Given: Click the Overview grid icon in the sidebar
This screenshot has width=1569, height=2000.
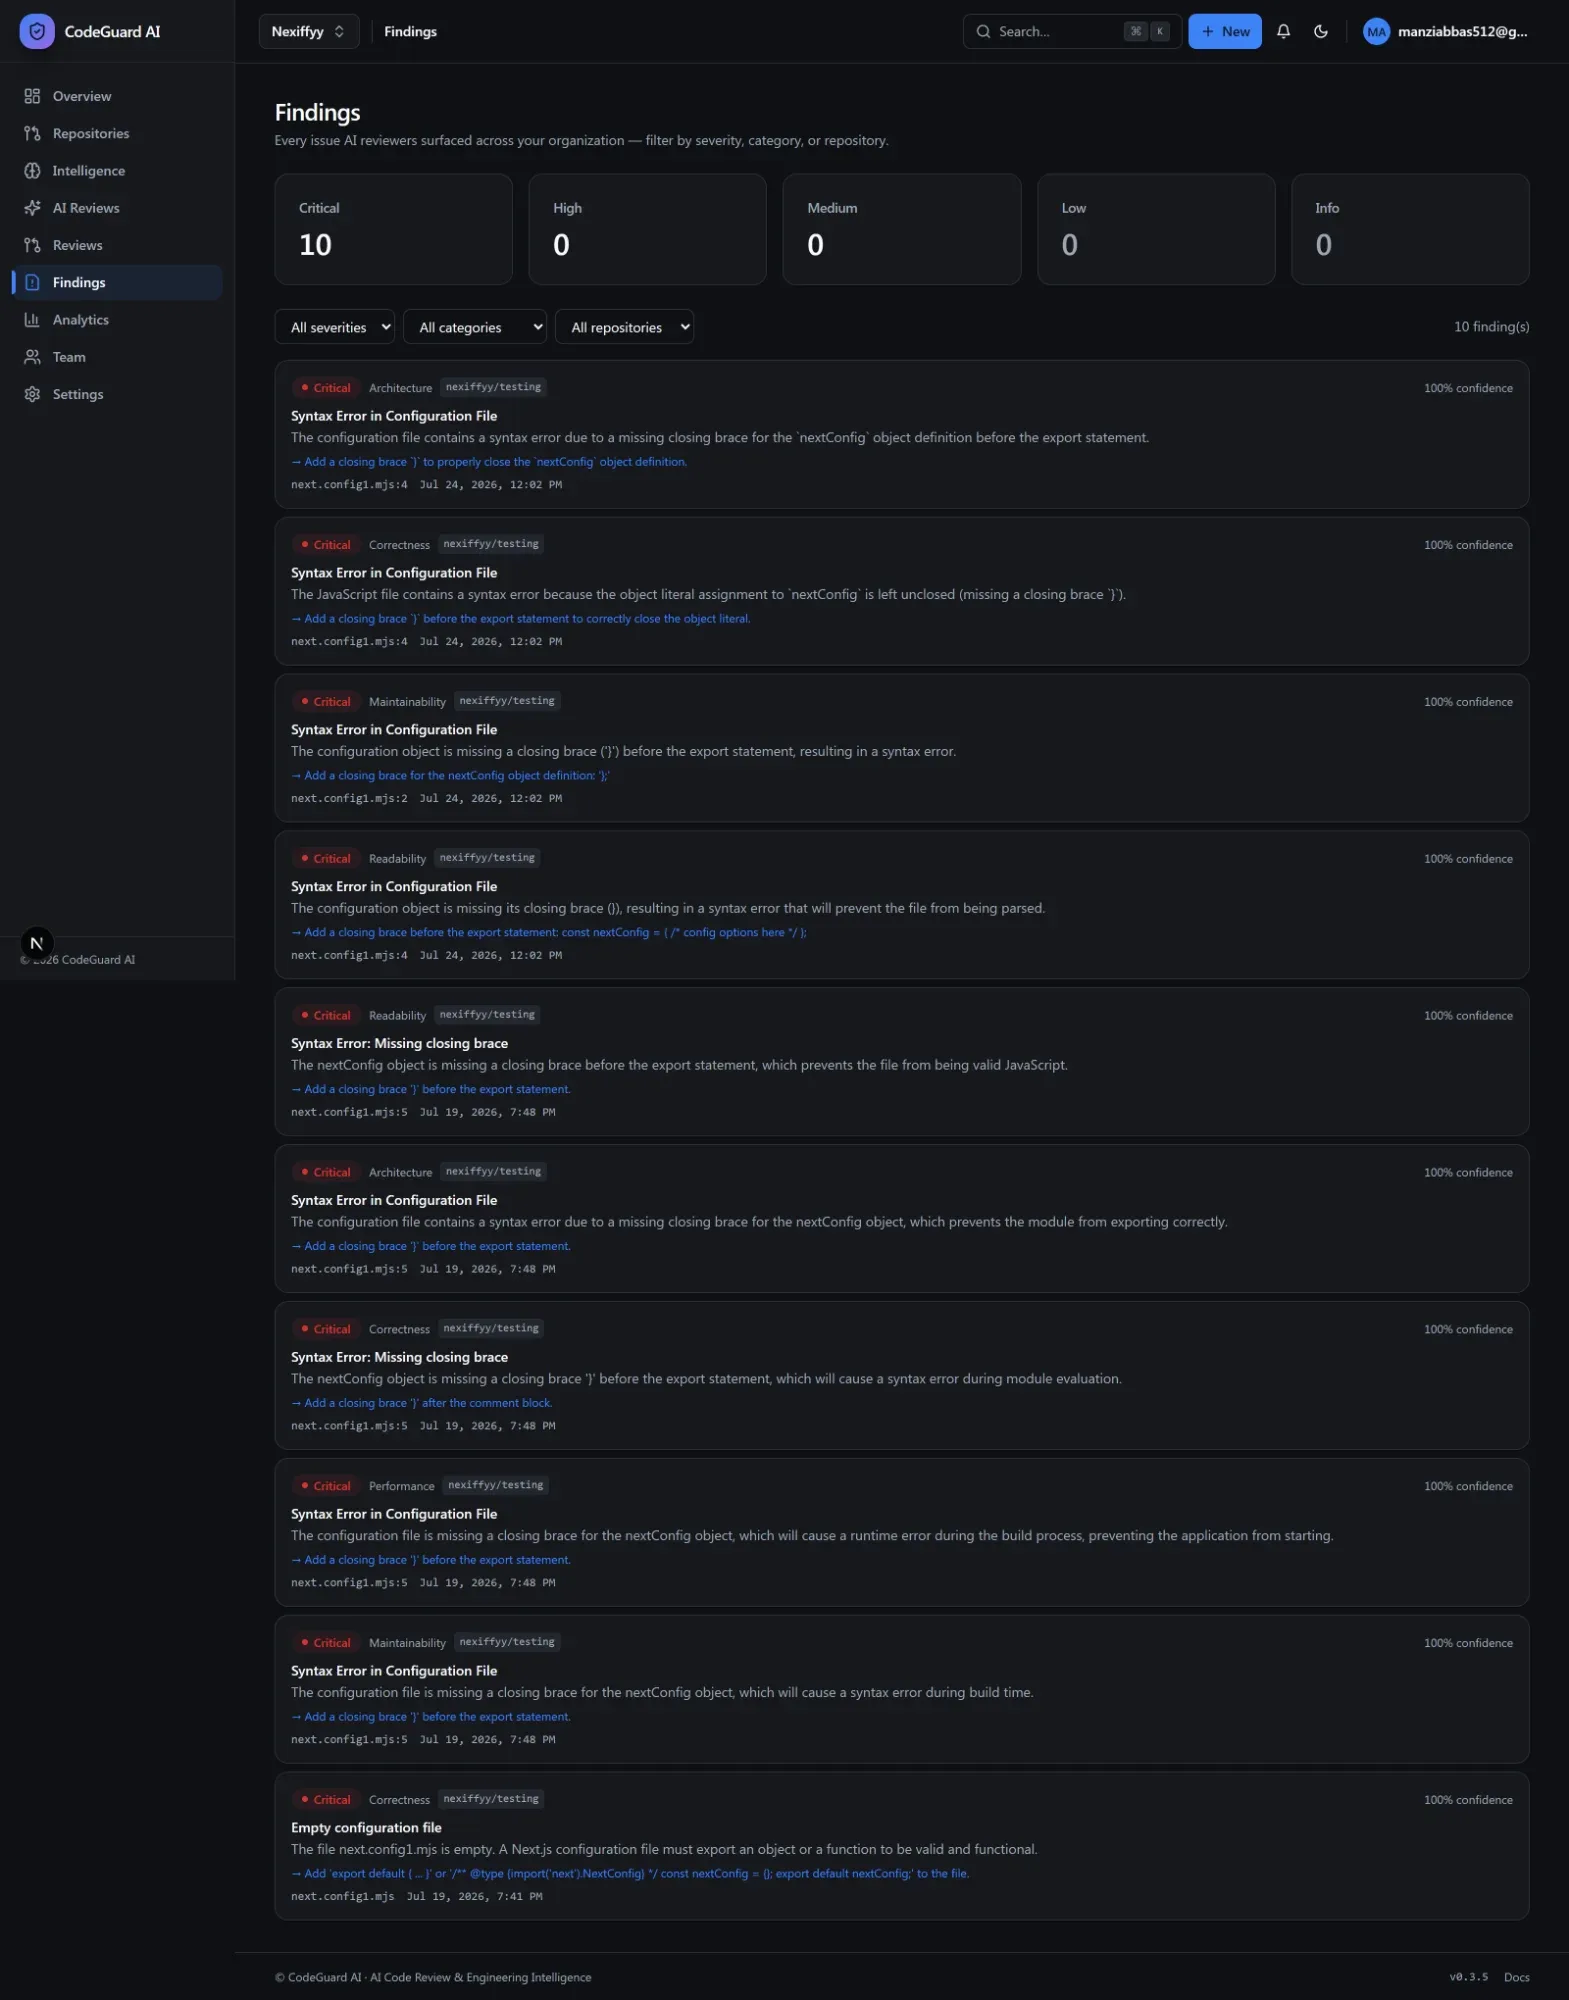Looking at the screenshot, I should pos(32,96).
